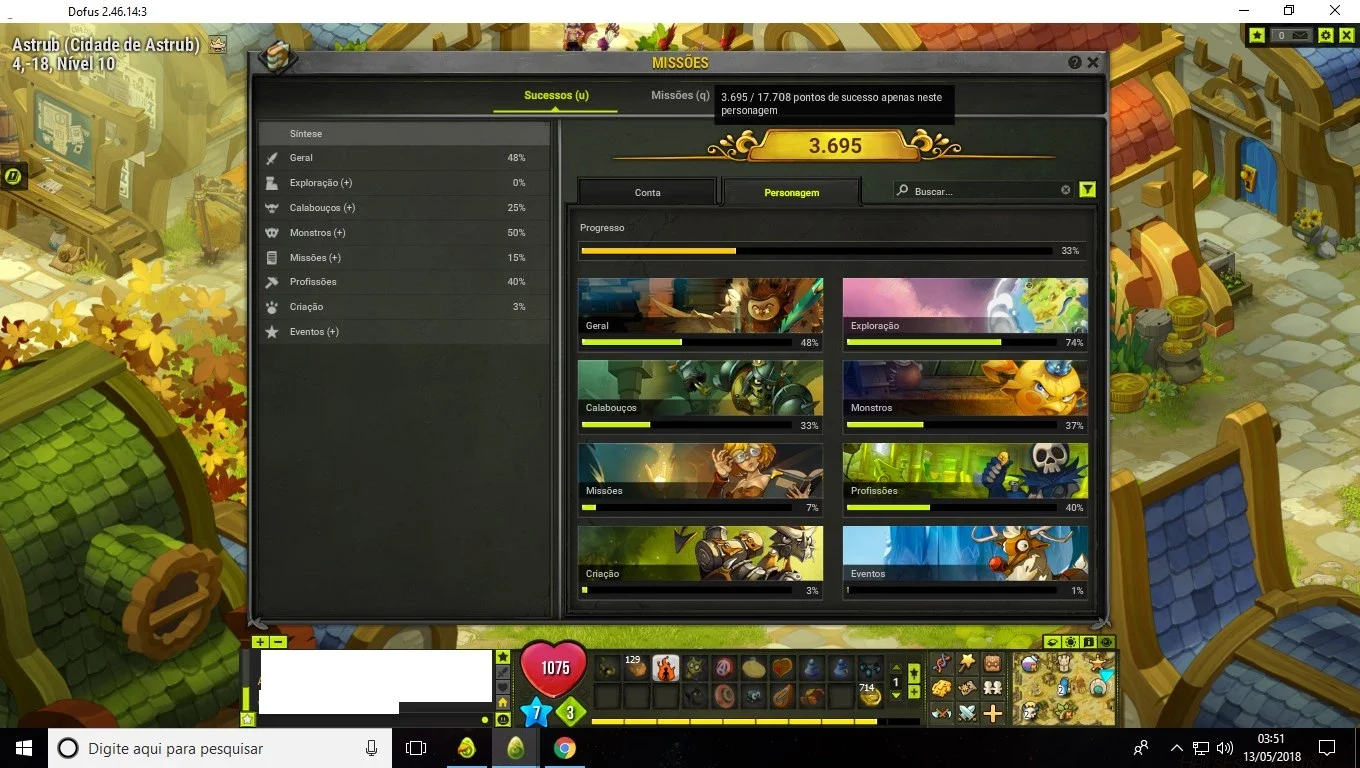
Task: Expand the Eventos (+) category
Action: click(x=404, y=332)
